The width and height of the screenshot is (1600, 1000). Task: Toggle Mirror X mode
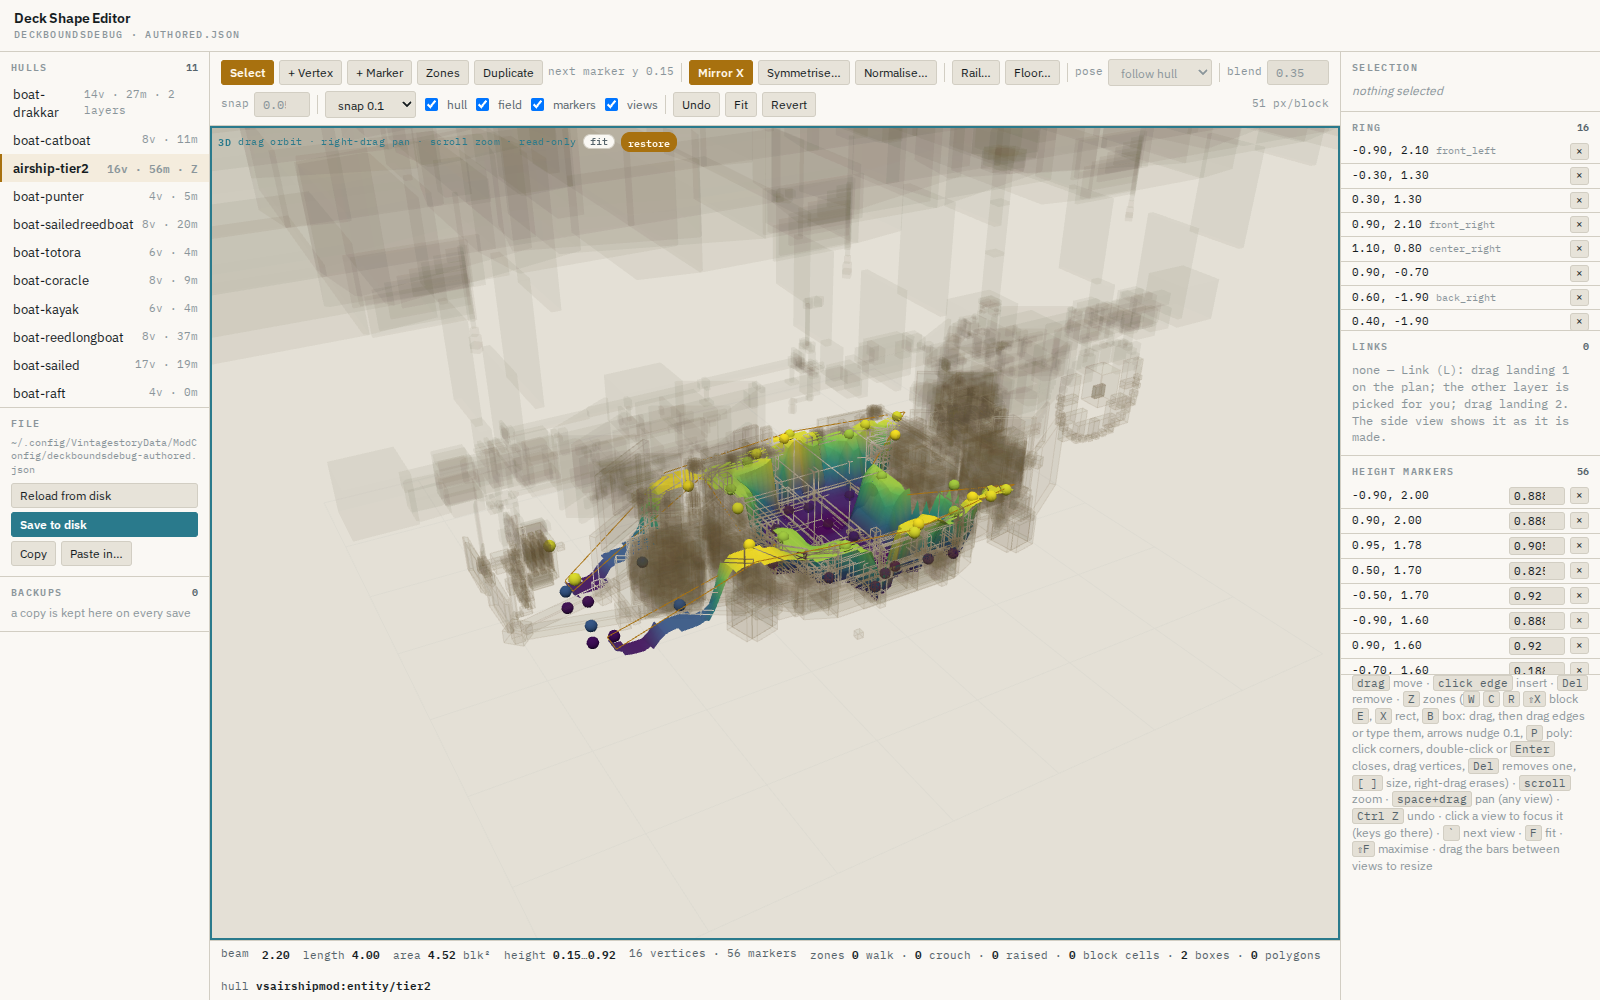coord(720,73)
